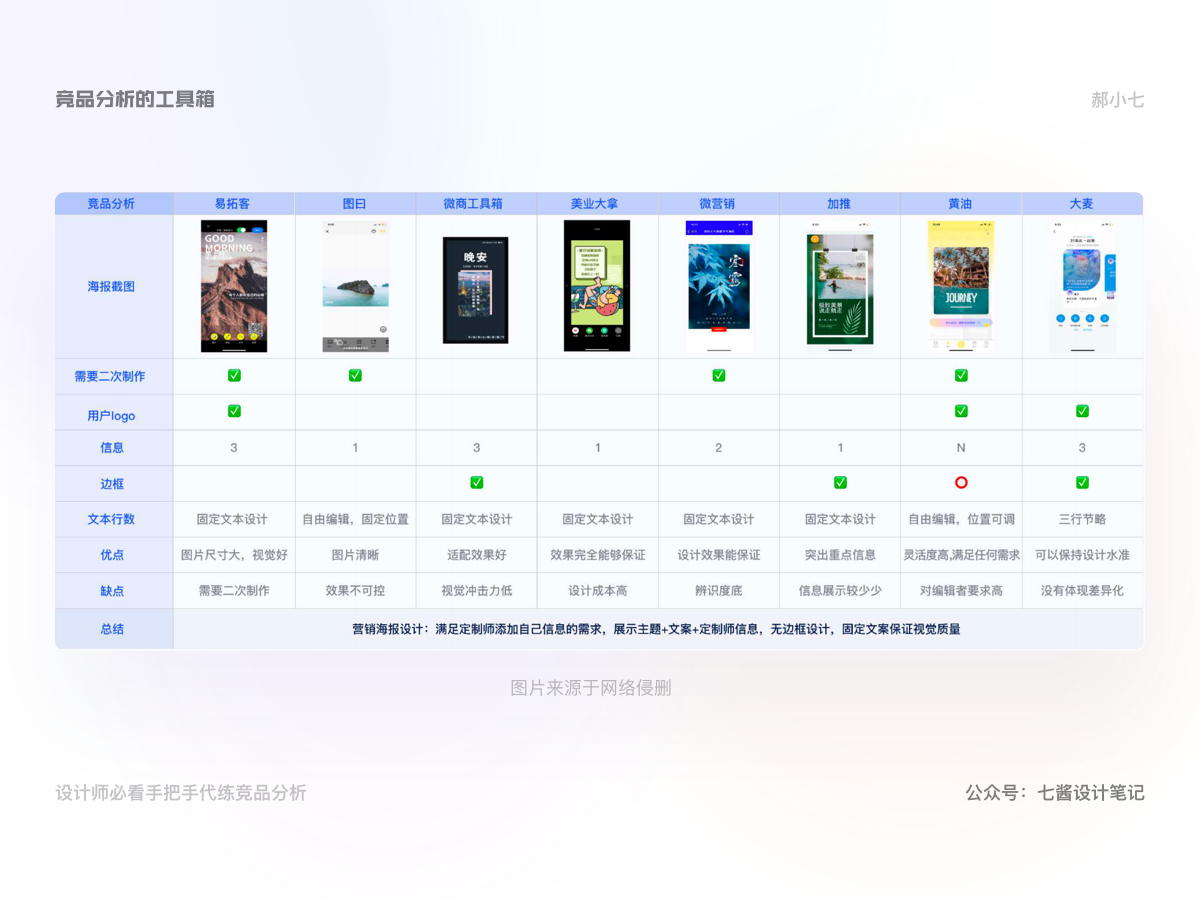Viewport: 1200px width, 900px height.
Task: Open the 微营销 blue leaves poster screenshot
Action: [718, 286]
